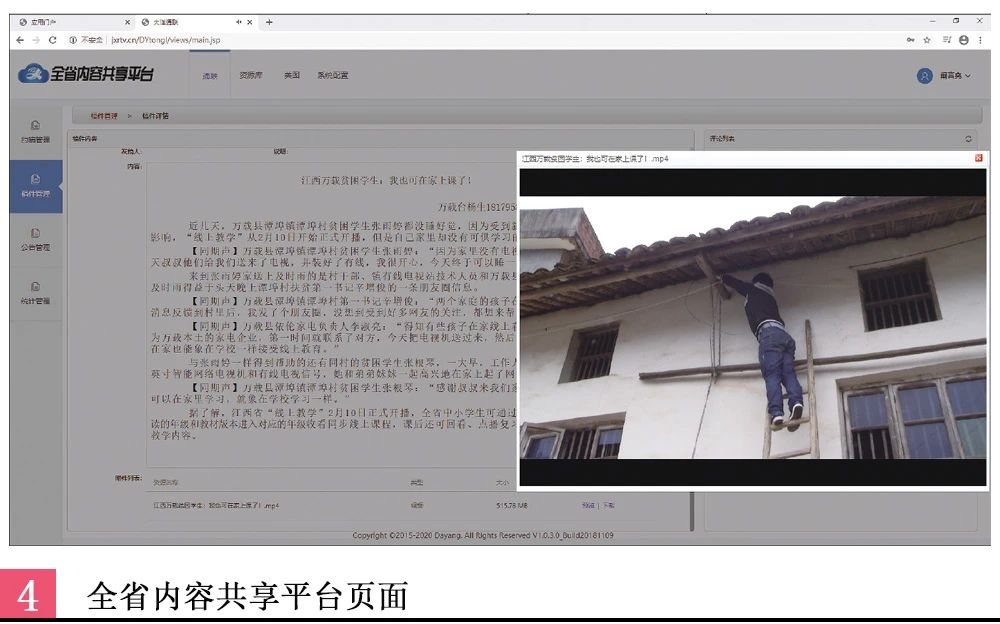Open 统计管理 in the left sidebar
Viewport: 1000px width, 624px height.
36,293
